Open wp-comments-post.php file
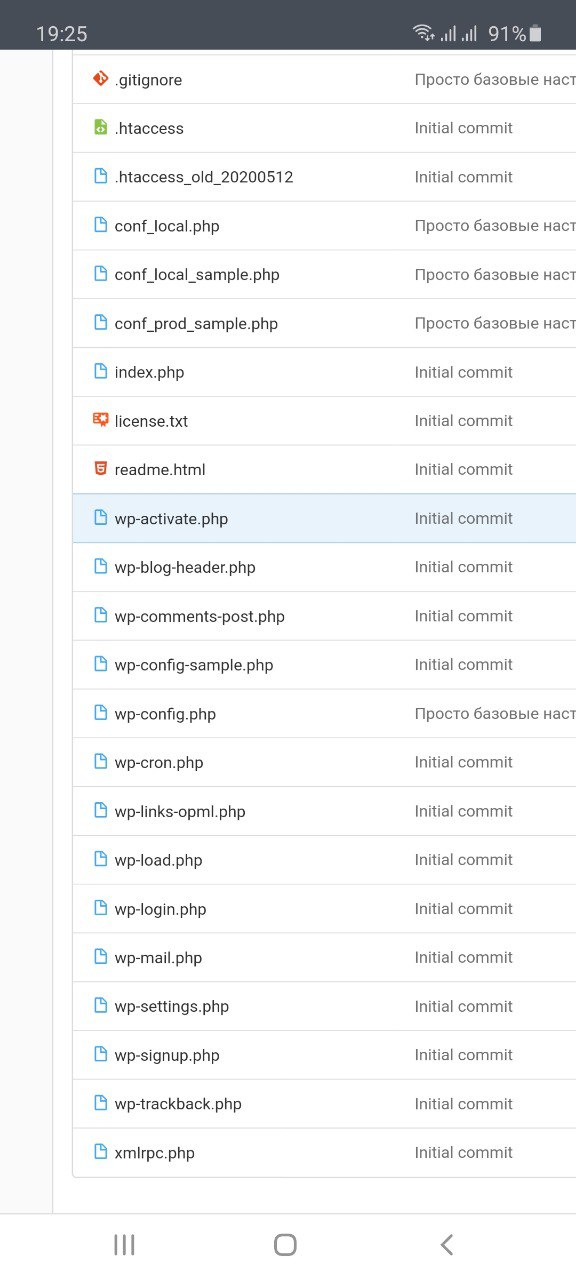The image size is (576, 1280). [x=200, y=616]
